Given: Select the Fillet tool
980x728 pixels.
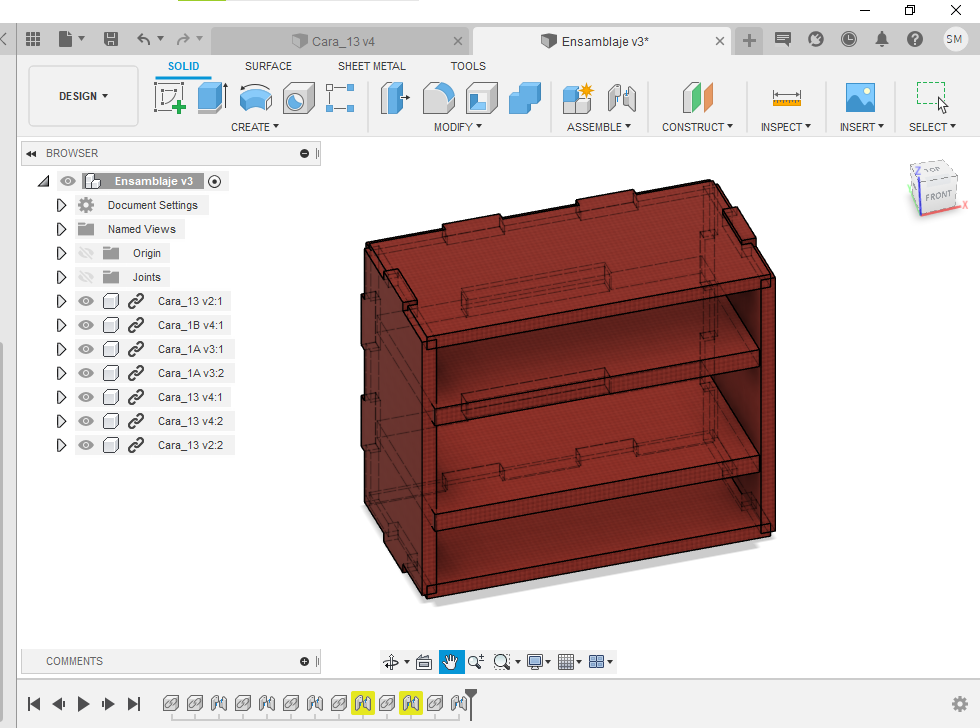Looking at the screenshot, I should tap(438, 98).
